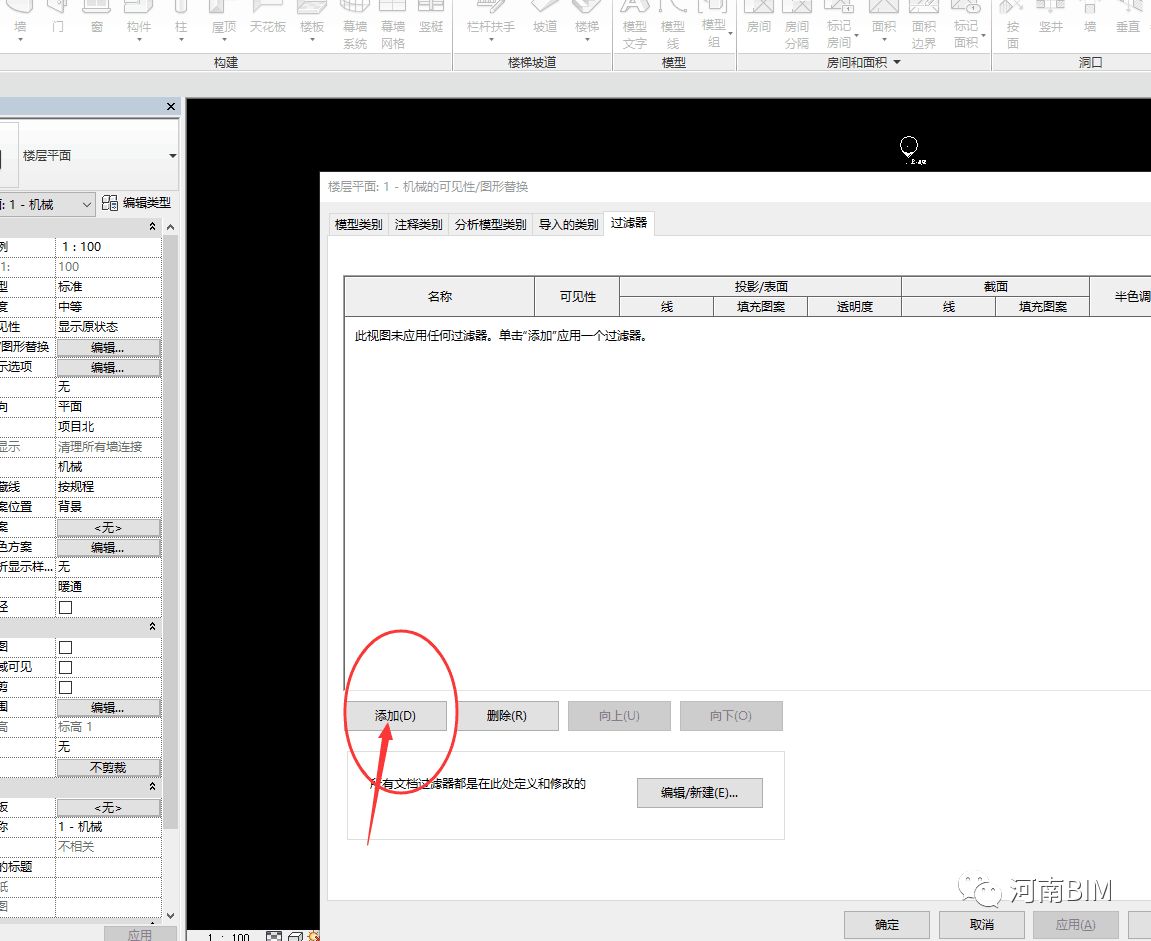This screenshot has height=941, width=1151.
Task: Toggle the checkbox in the 剪 row
Action: pos(65,687)
